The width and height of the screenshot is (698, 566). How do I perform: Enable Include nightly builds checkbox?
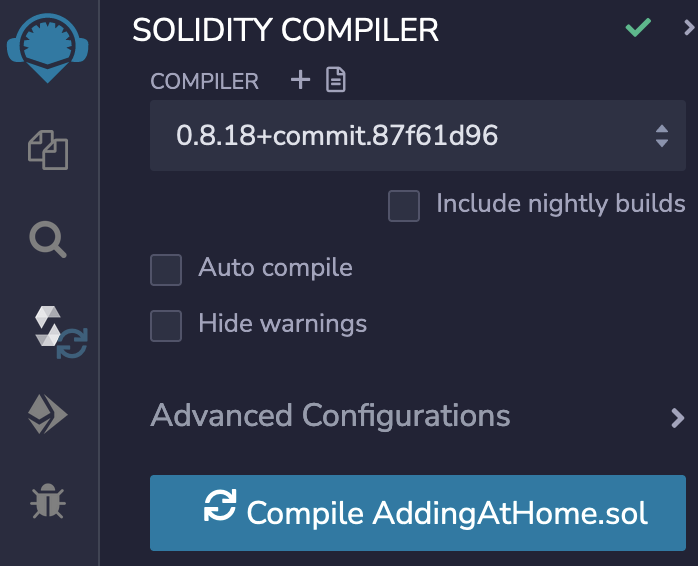[404, 206]
